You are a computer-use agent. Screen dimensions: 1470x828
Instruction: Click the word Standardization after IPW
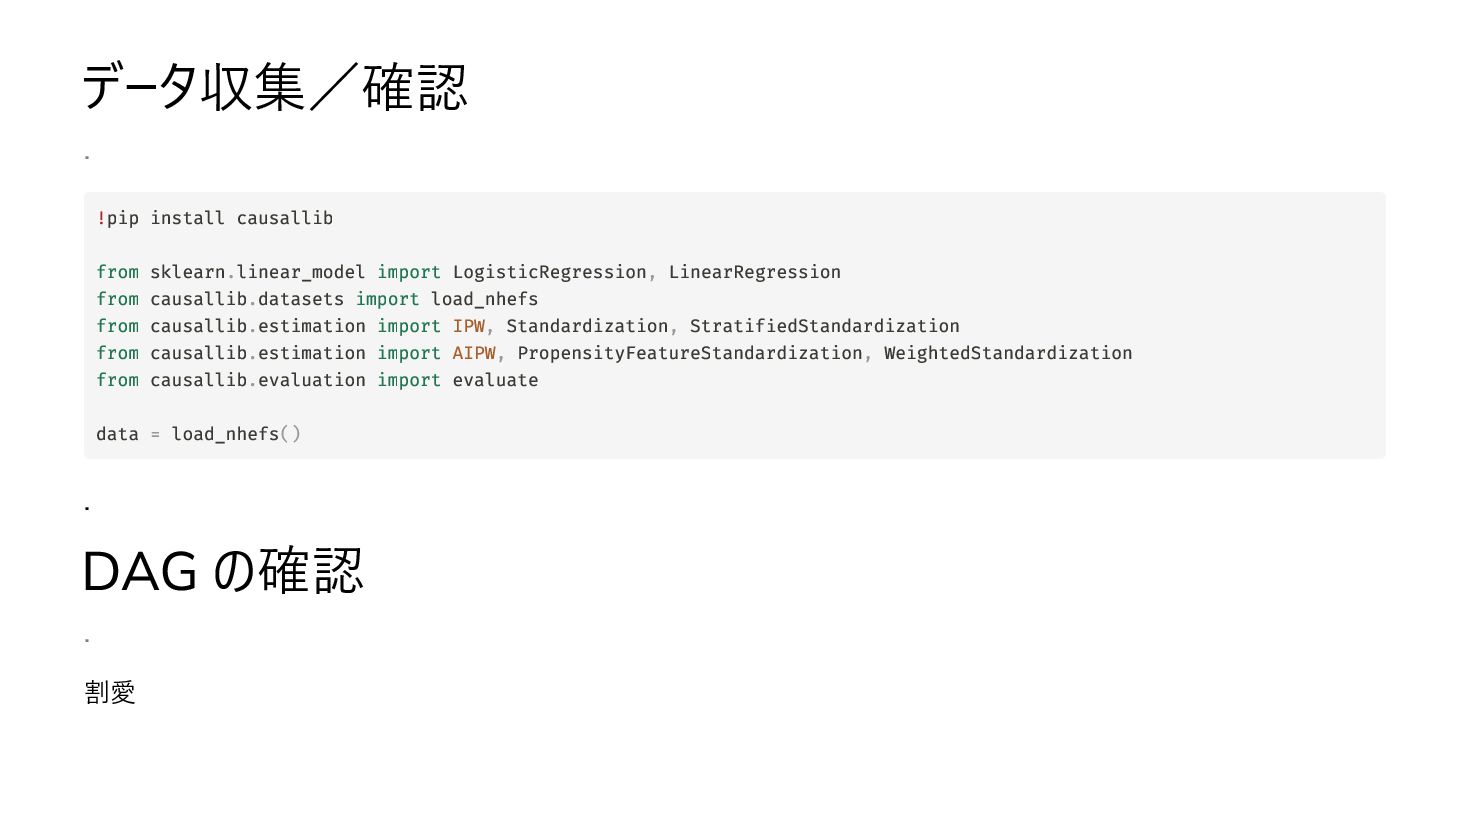pyautogui.click(x=587, y=326)
